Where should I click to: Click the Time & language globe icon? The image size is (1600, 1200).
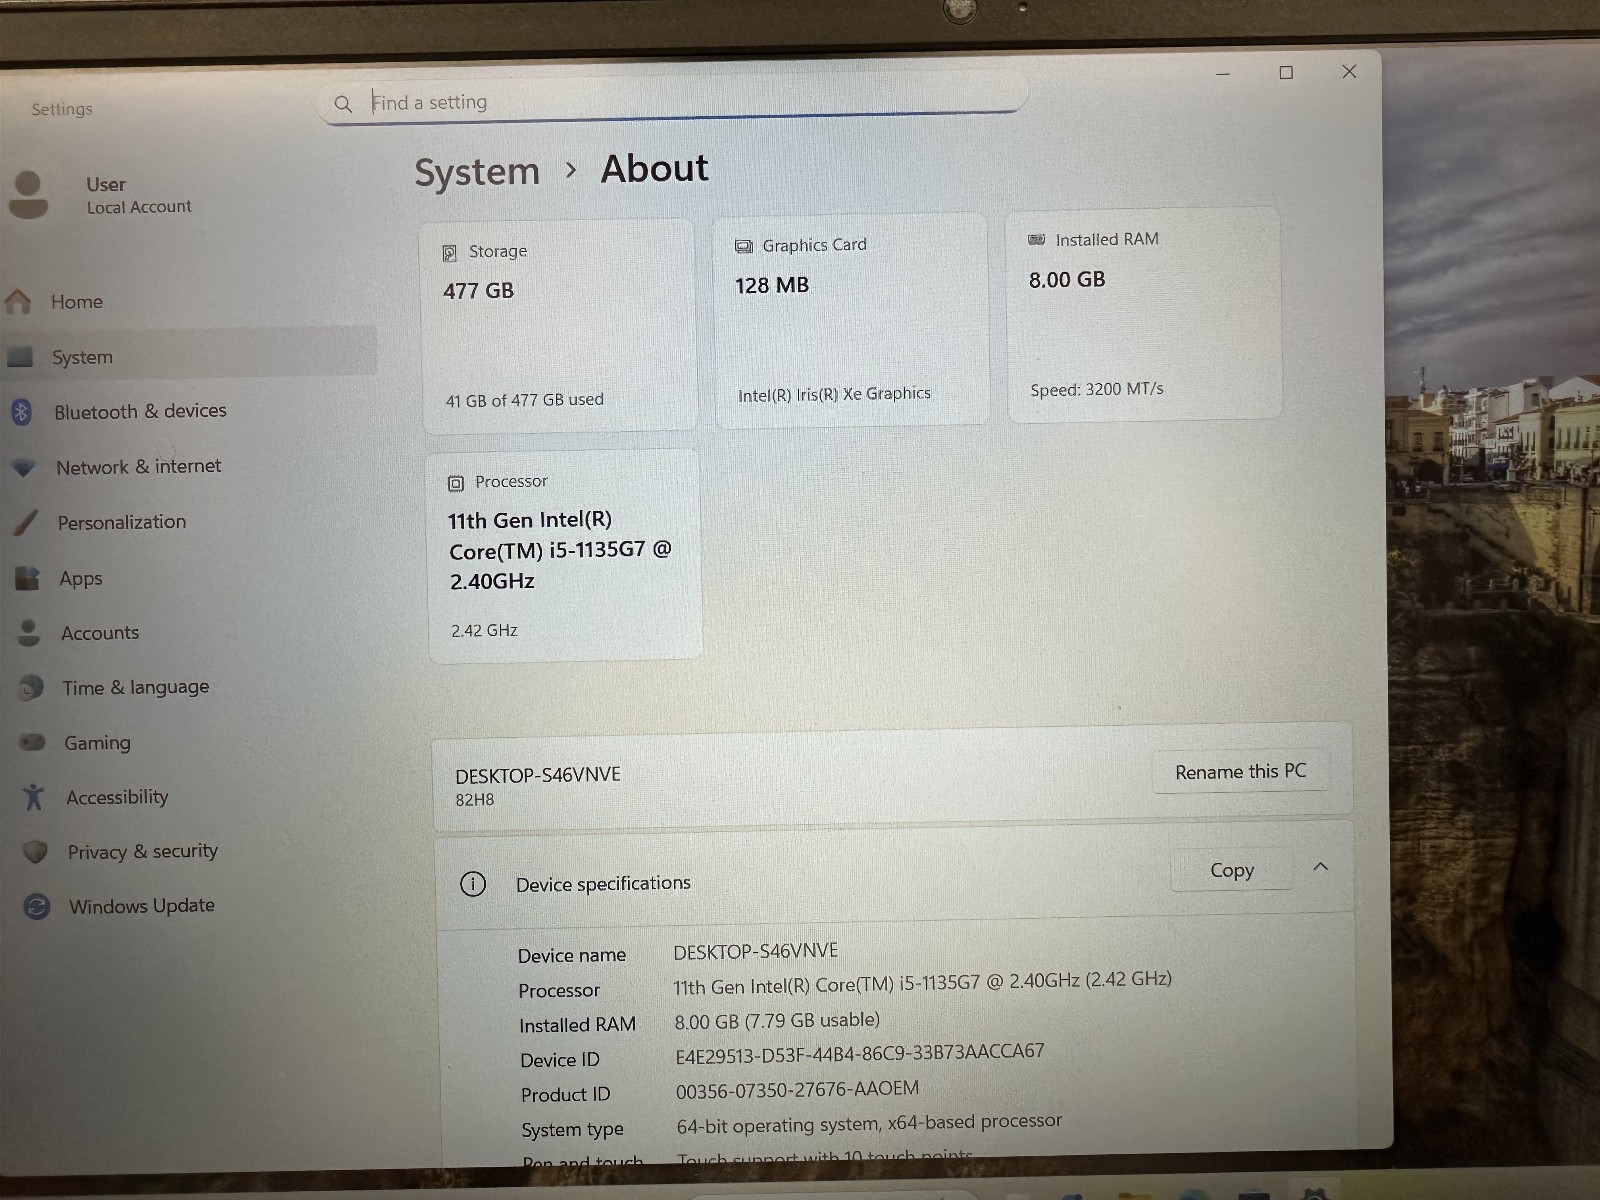[x=32, y=687]
